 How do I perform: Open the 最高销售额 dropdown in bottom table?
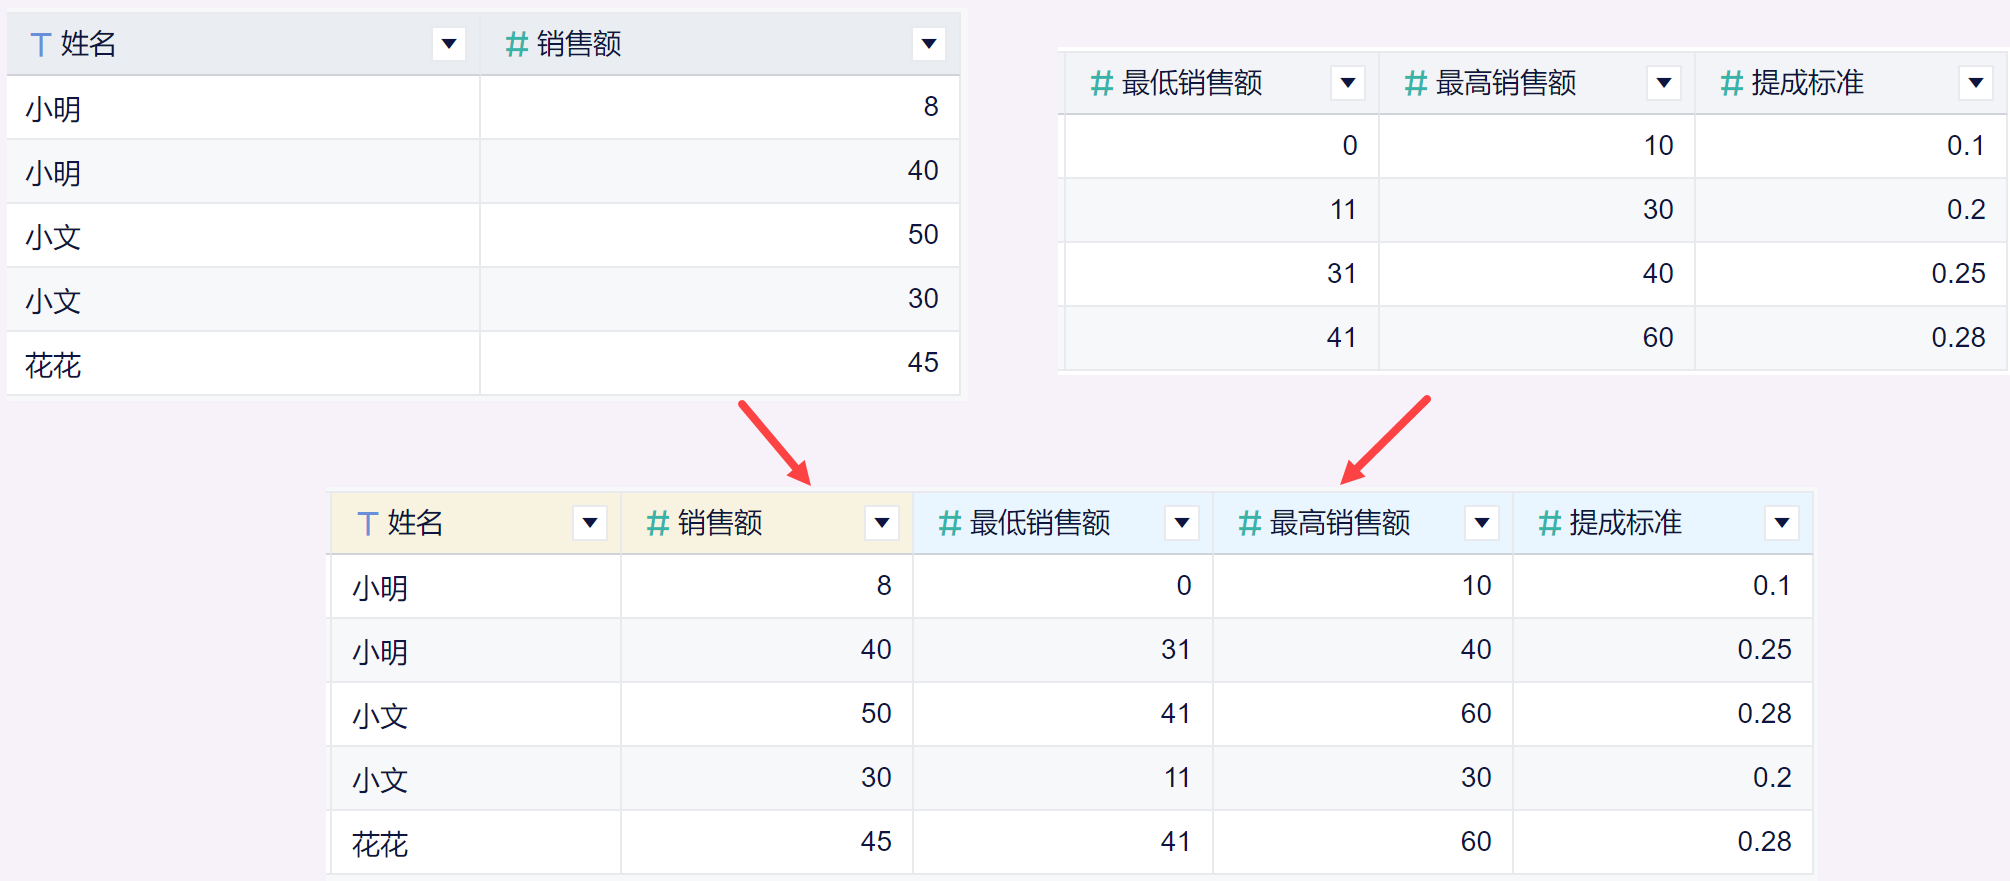point(1482,523)
